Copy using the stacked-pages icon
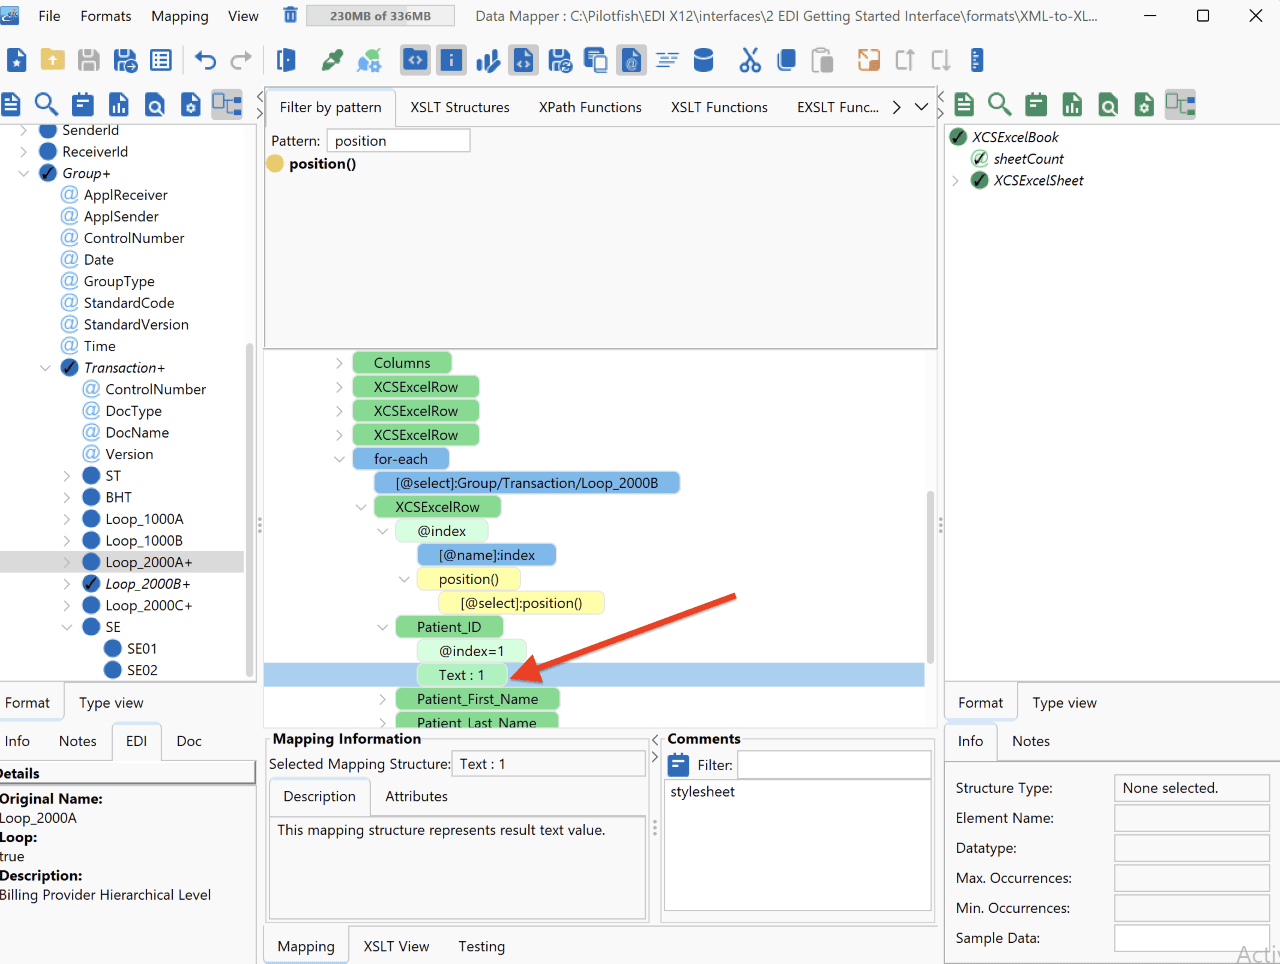 [x=786, y=60]
